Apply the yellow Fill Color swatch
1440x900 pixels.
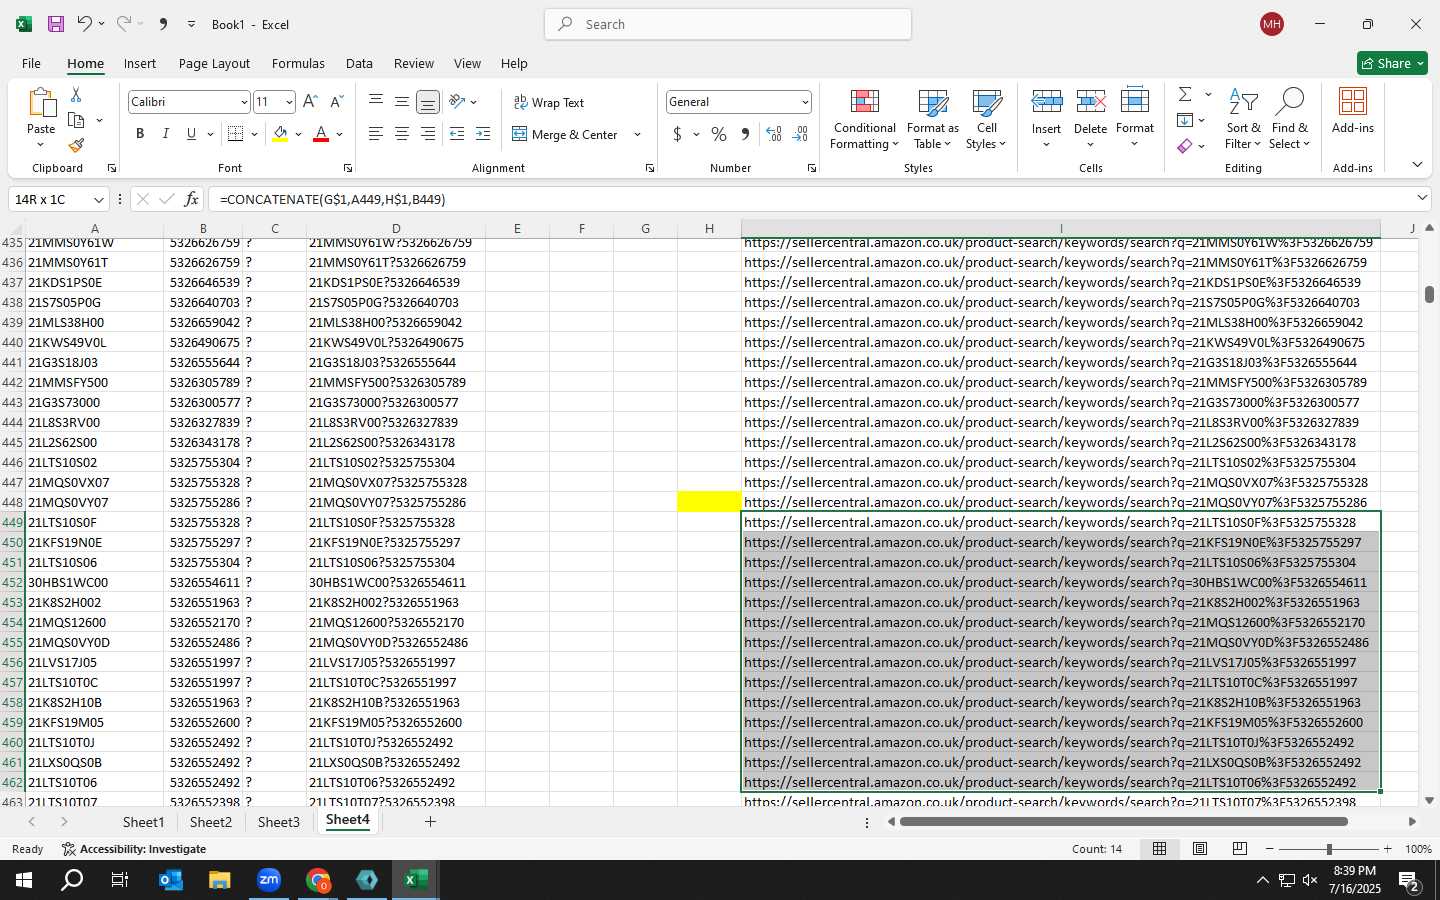point(280,134)
